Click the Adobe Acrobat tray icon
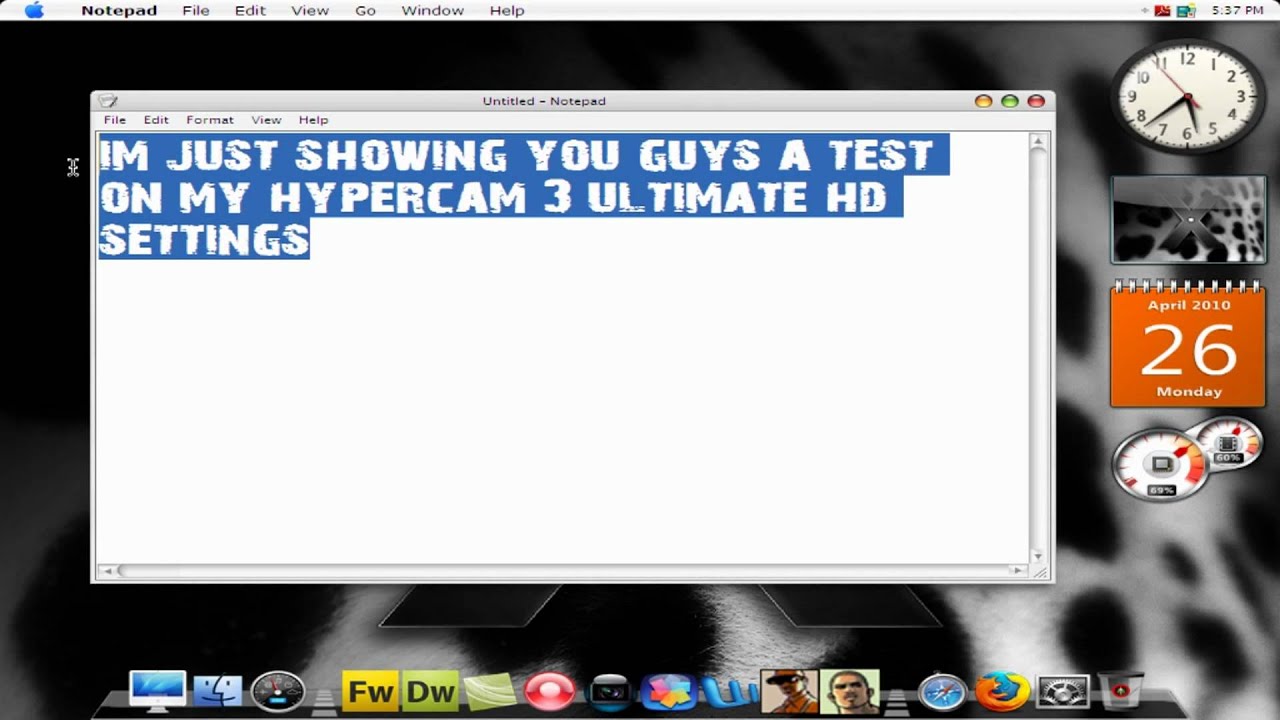Screen dimensions: 1280x720 [1162, 11]
